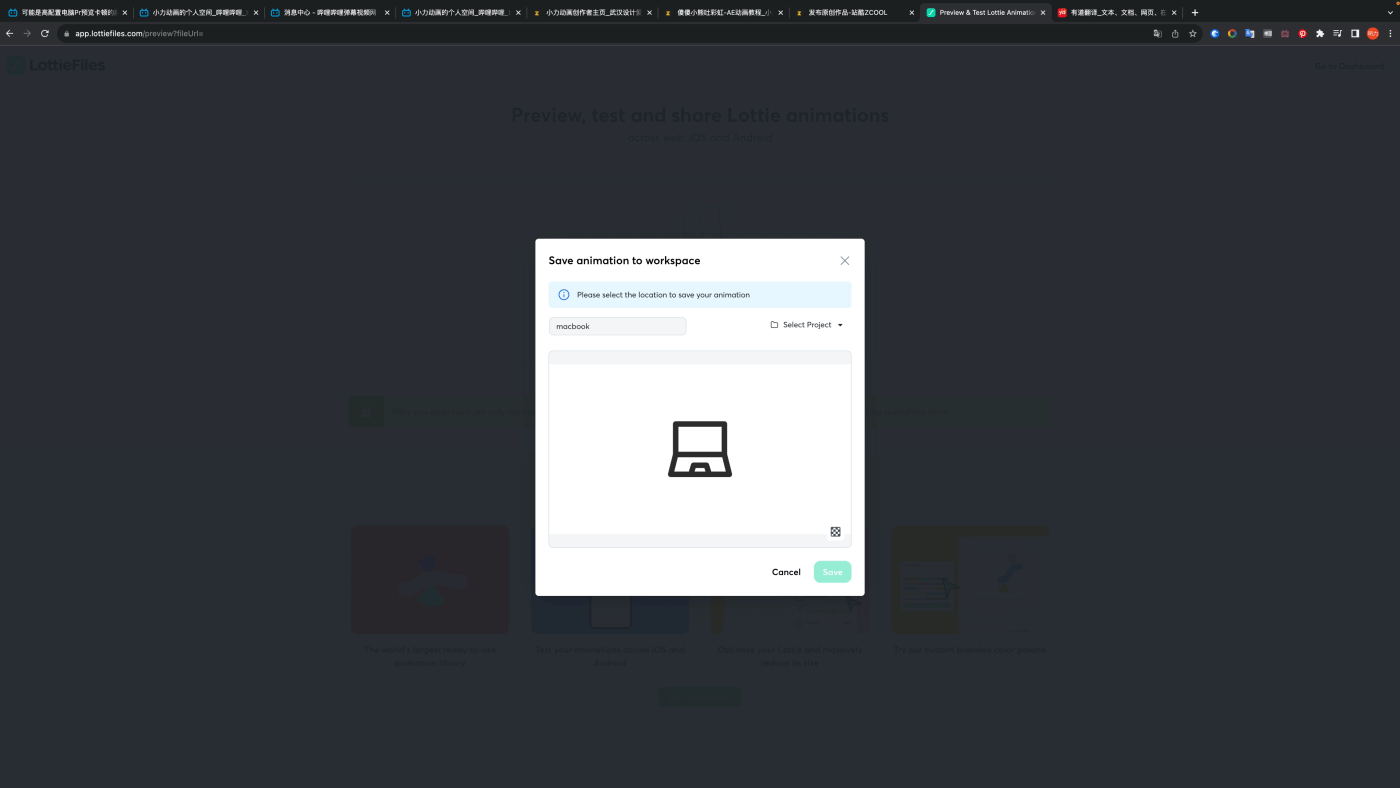Screen dimensions: 1400x788
Task: Click the Cancel button
Action: click(786, 572)
